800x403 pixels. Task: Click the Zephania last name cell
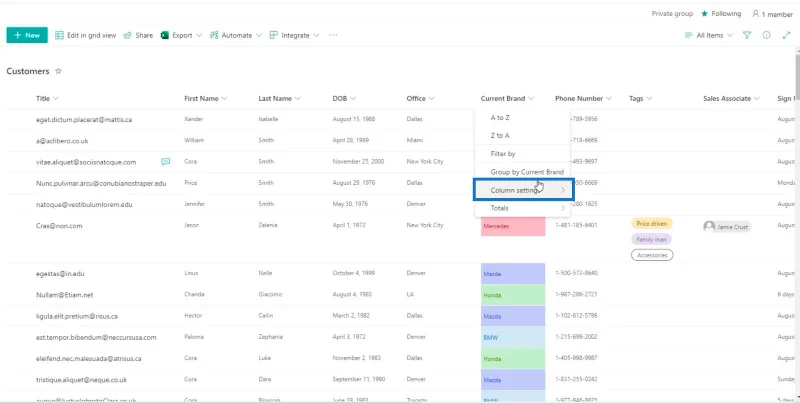coord(270,337)
